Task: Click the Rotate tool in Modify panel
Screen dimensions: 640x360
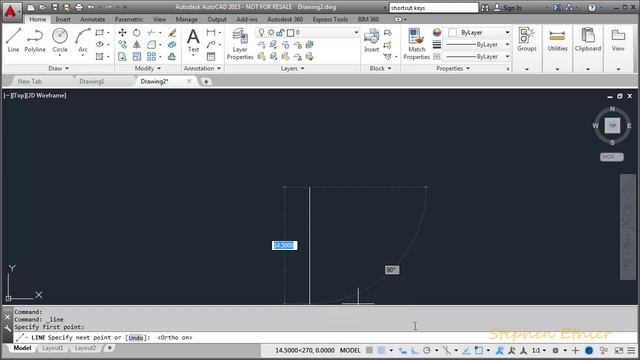Action: [x=137, y=33]
